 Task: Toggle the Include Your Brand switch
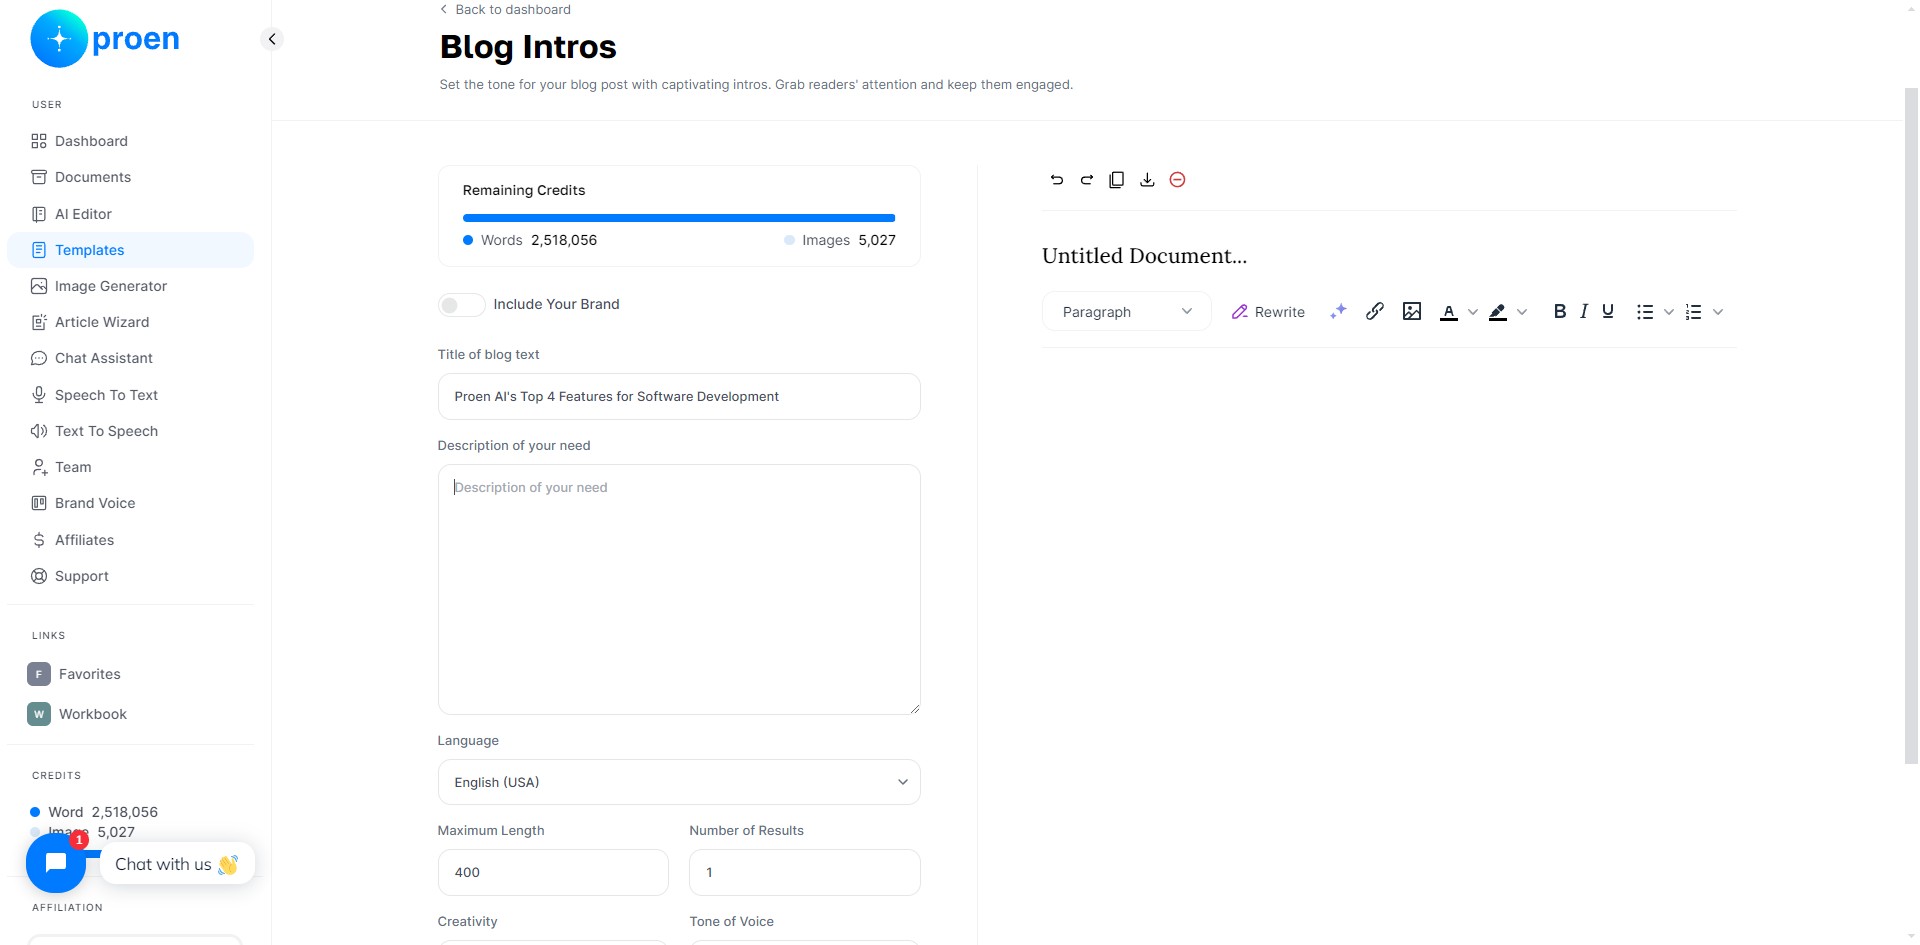pos(461,304)
